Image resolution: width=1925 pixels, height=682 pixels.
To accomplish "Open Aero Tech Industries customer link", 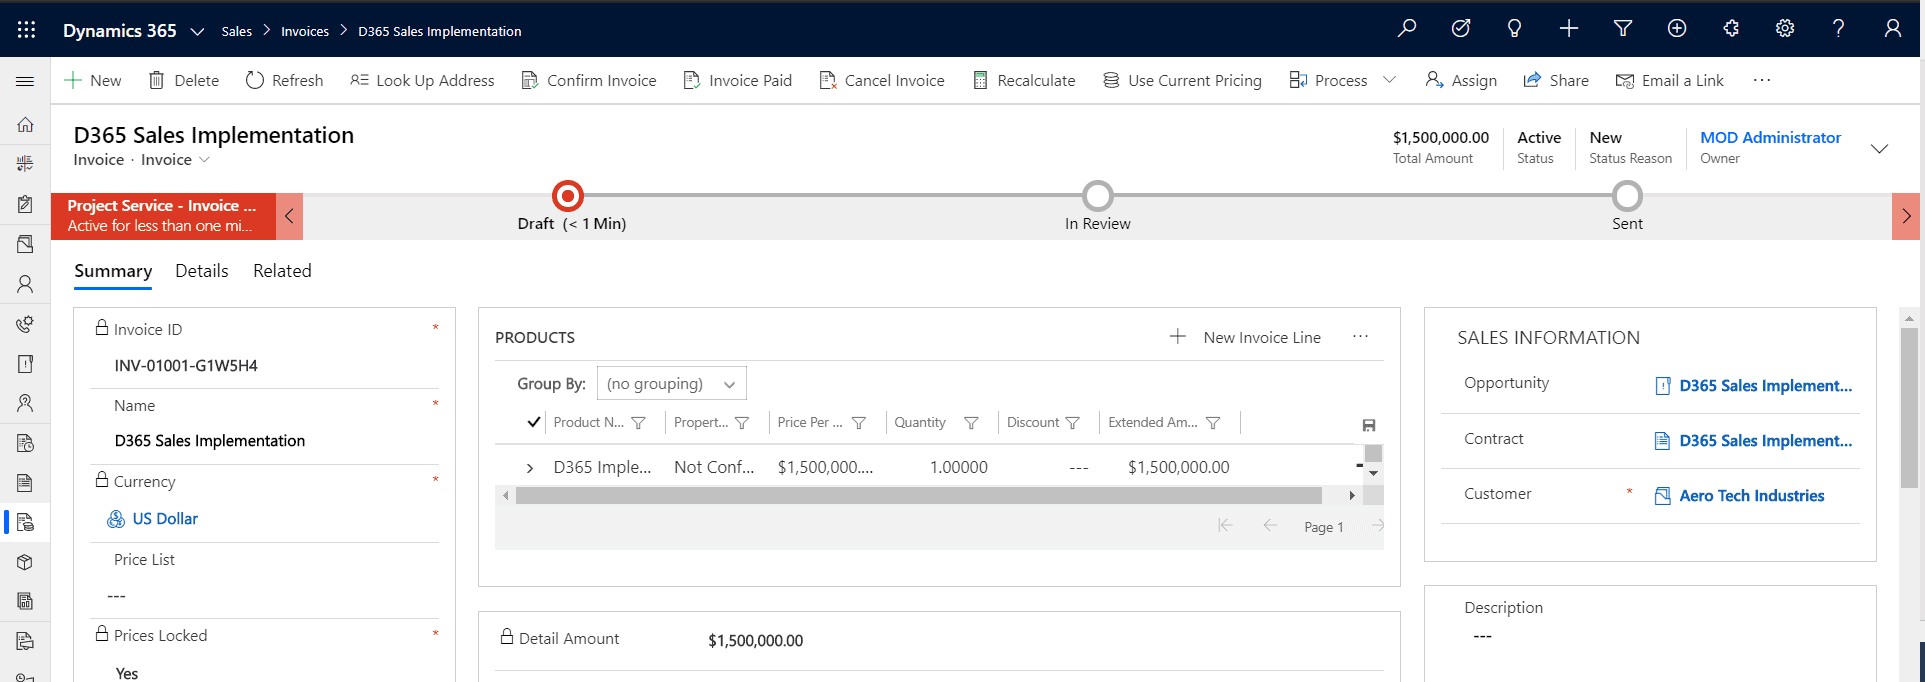I will coord(1751,496).
